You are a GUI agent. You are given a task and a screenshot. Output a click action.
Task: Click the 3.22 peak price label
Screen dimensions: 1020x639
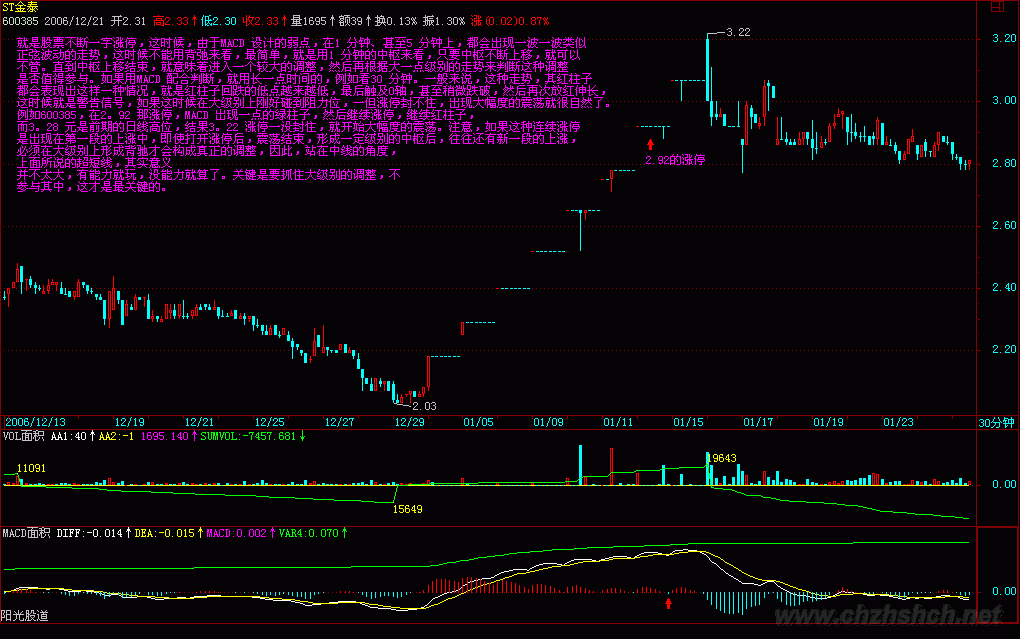(737, 33)
